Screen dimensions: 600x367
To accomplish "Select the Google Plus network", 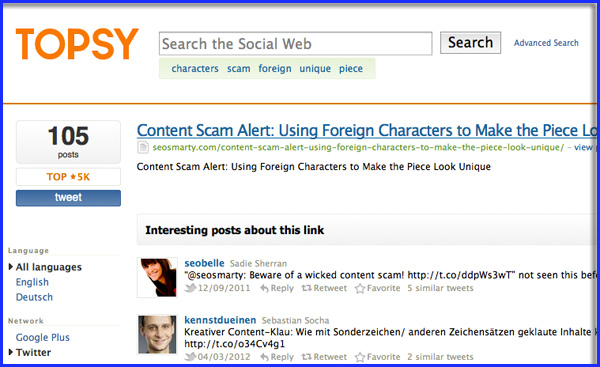I will click(x=42, y=337).
